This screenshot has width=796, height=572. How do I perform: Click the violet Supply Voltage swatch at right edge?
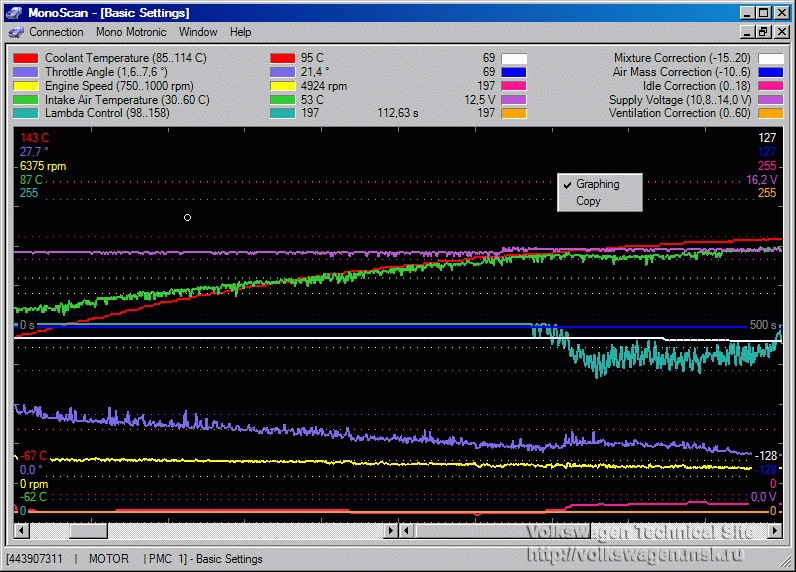(770, 100)
